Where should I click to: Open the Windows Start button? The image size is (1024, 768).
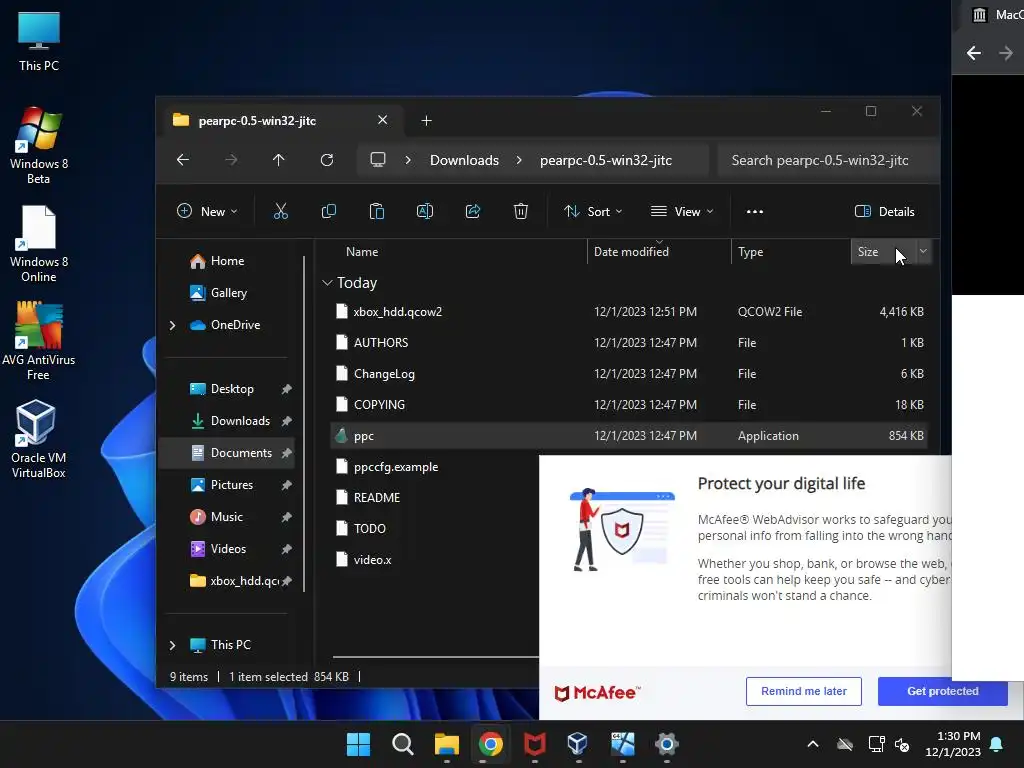coord(358,744)
